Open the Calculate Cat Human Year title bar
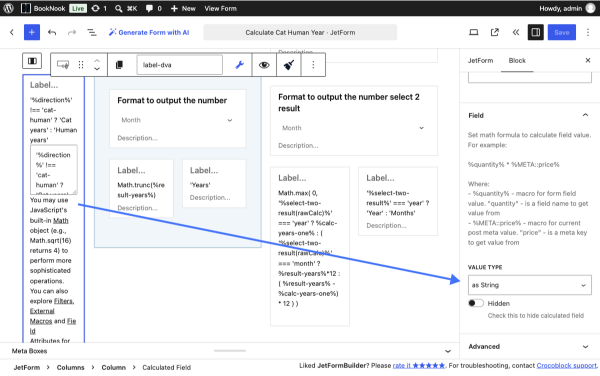Image resolution: width=600 pixels, height=376 pixels. pos(300,32)
